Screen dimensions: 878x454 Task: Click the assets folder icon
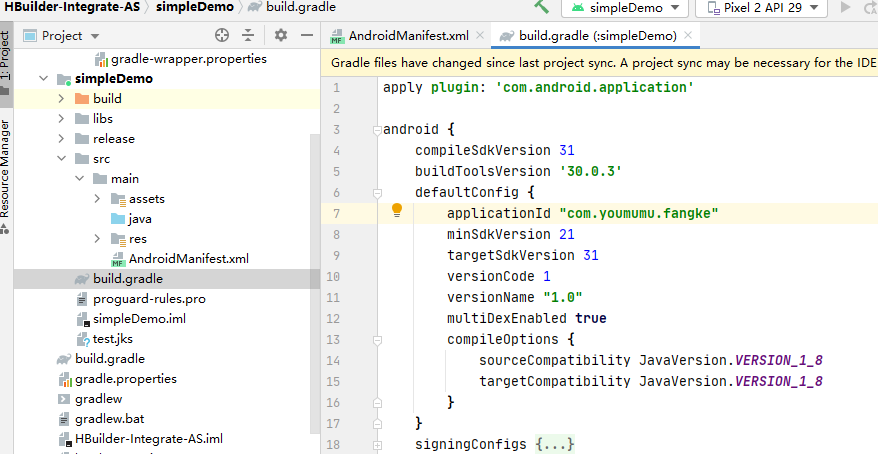[118, 199]
